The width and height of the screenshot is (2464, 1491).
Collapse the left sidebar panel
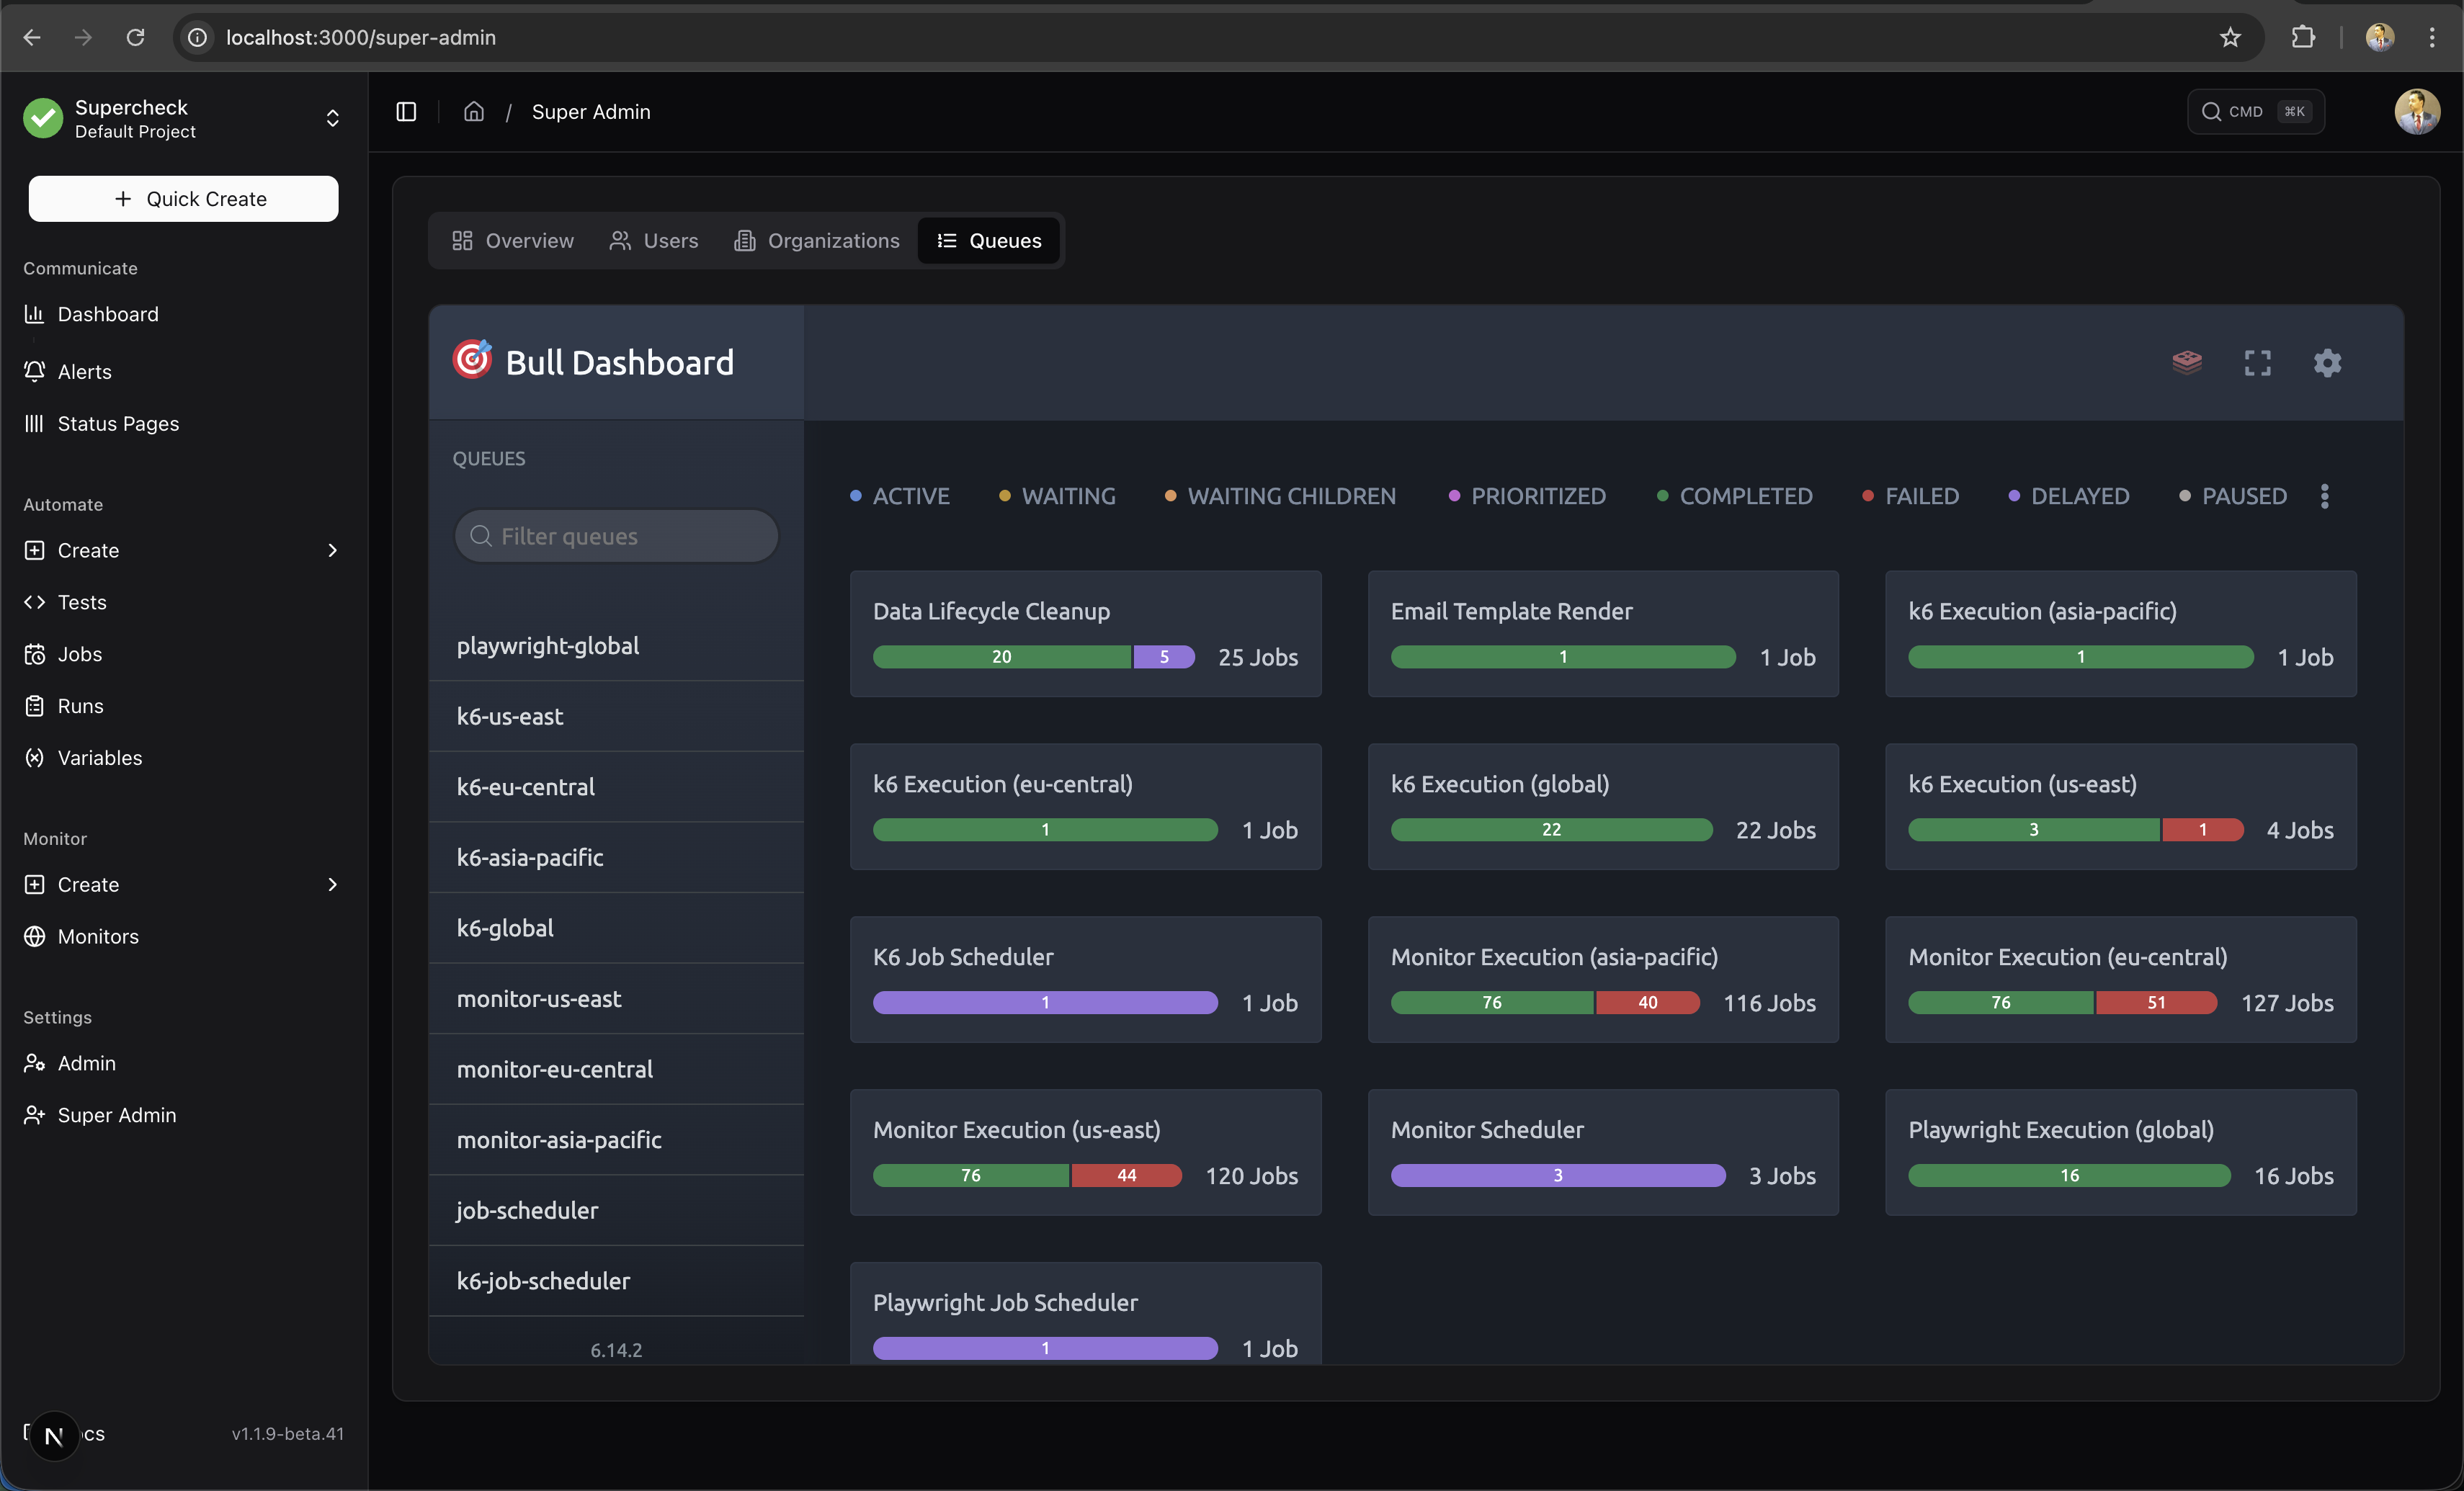click(x=405, y=111)
